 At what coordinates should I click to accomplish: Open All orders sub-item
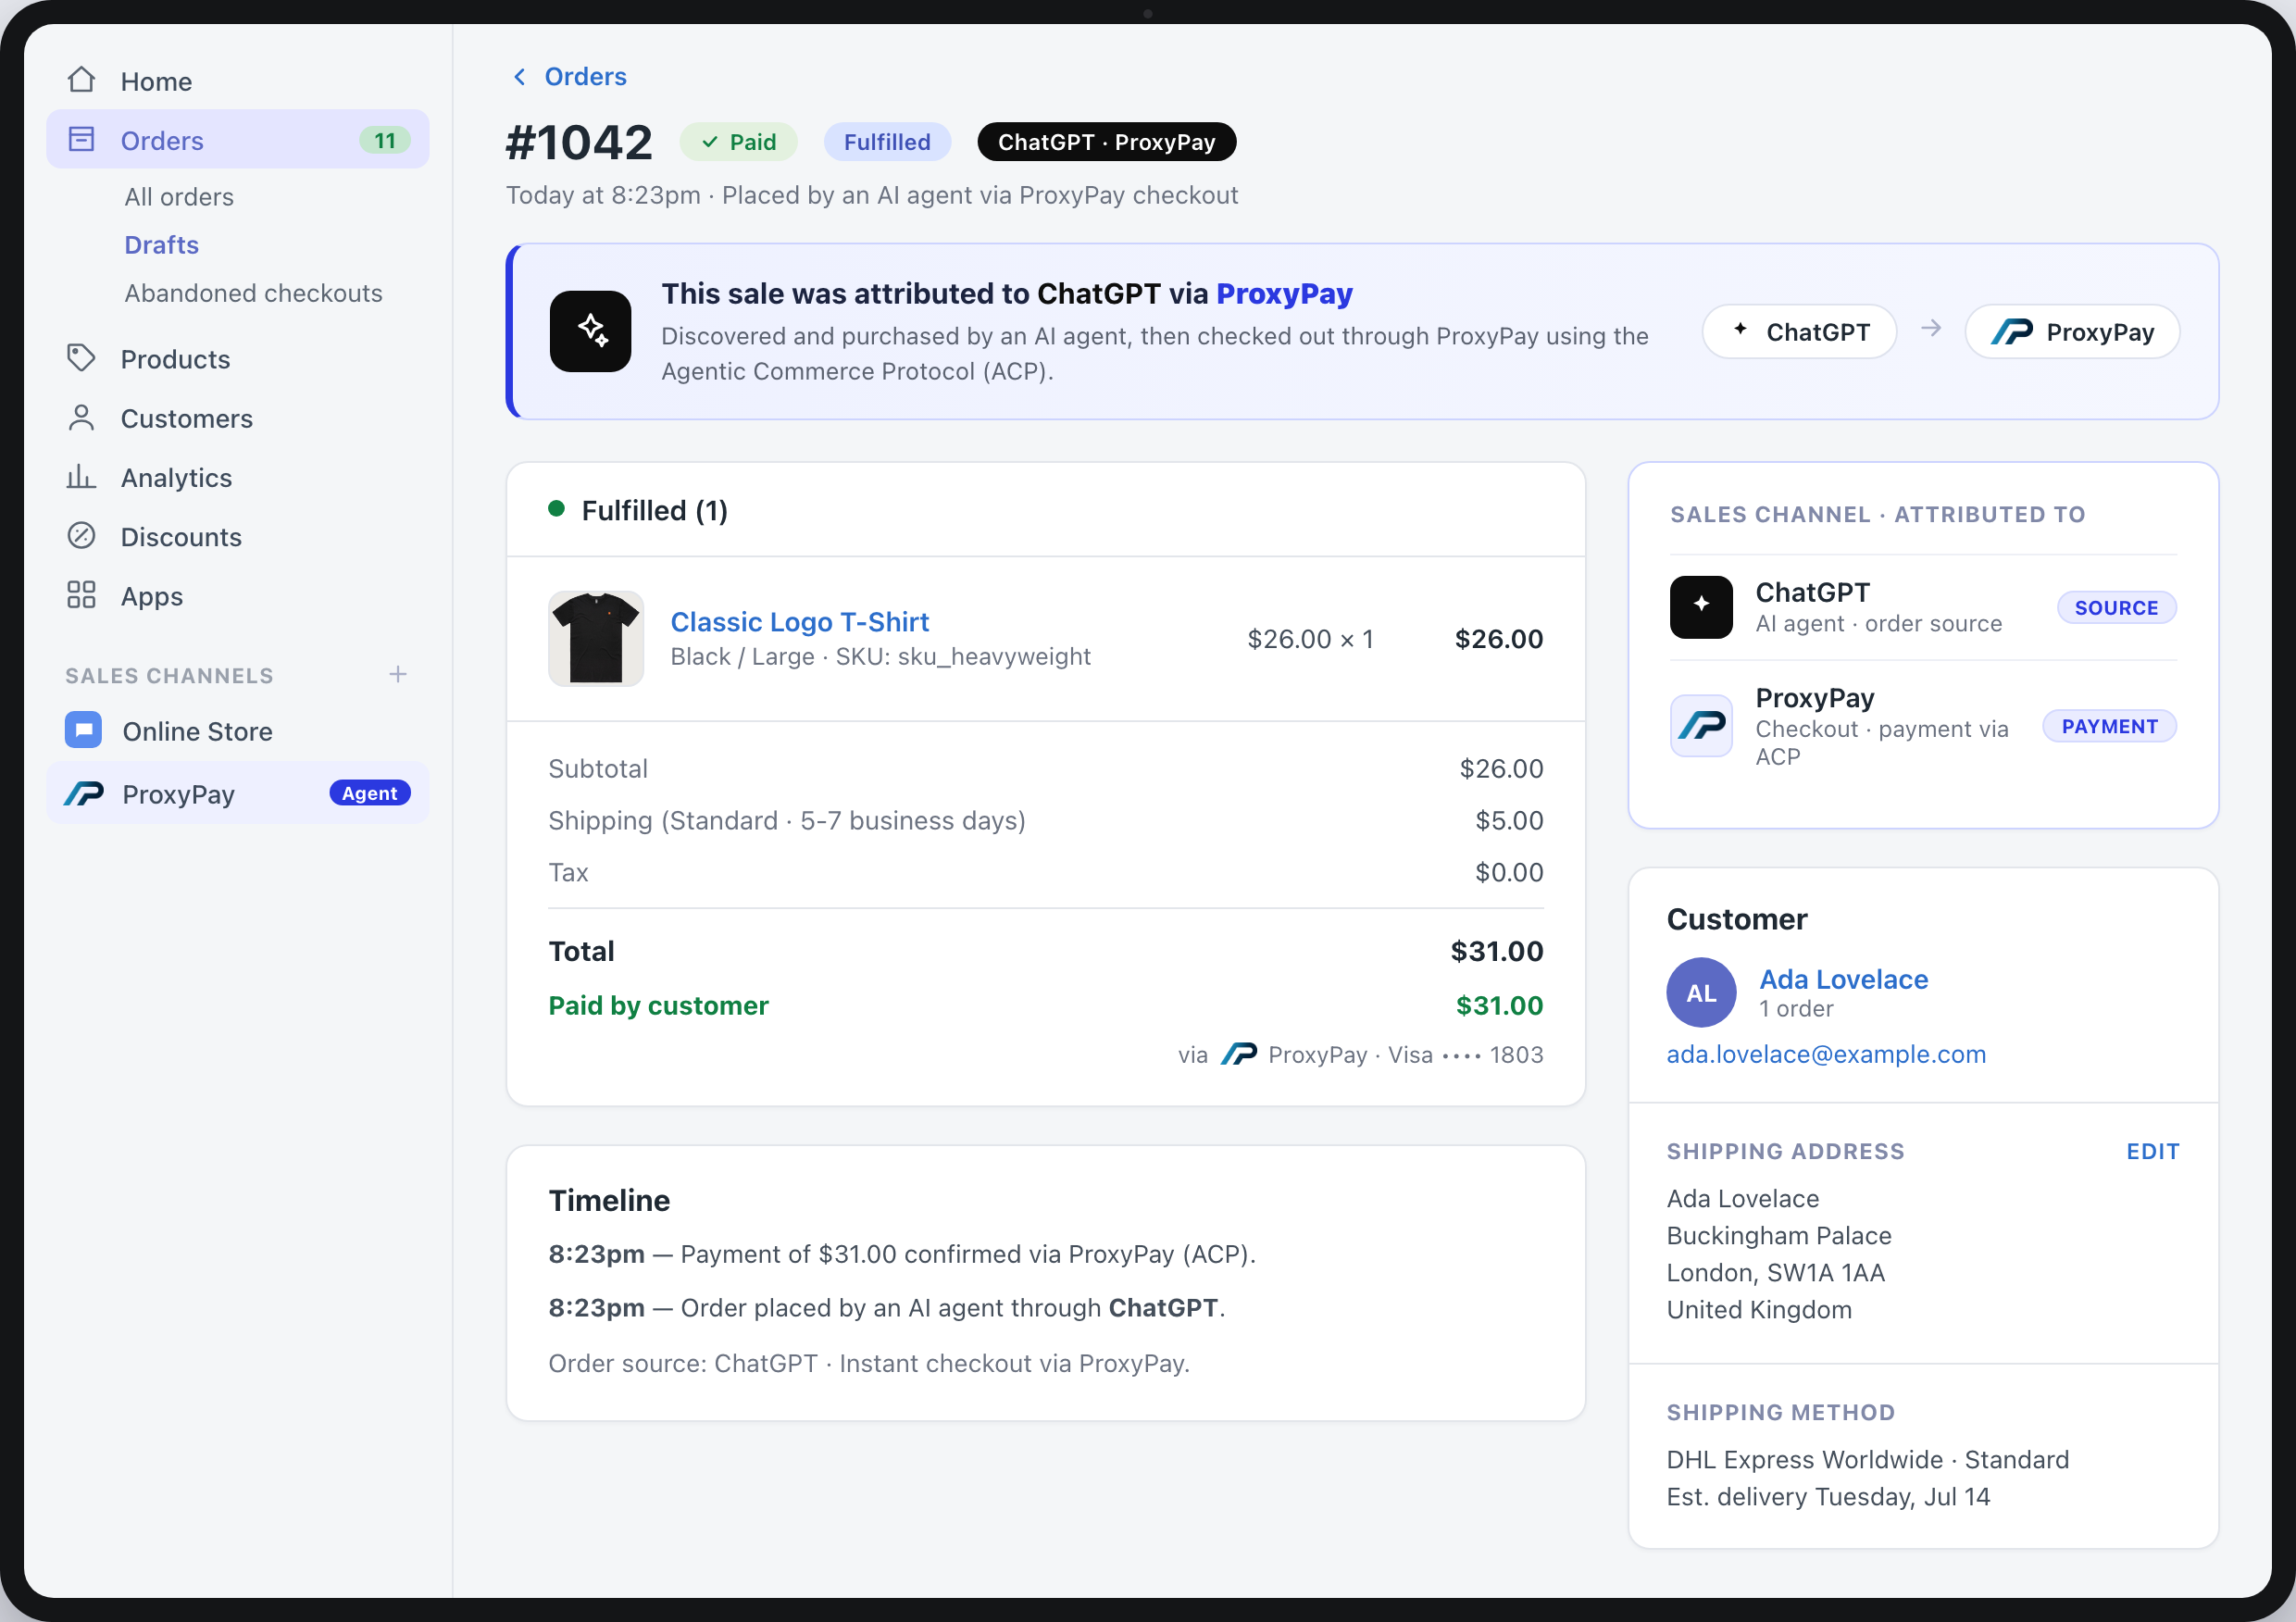click(179, 197)
